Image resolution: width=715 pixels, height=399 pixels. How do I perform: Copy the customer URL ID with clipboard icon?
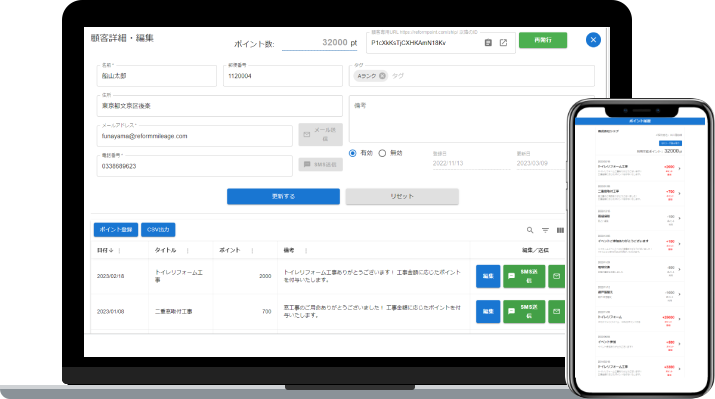488,42
